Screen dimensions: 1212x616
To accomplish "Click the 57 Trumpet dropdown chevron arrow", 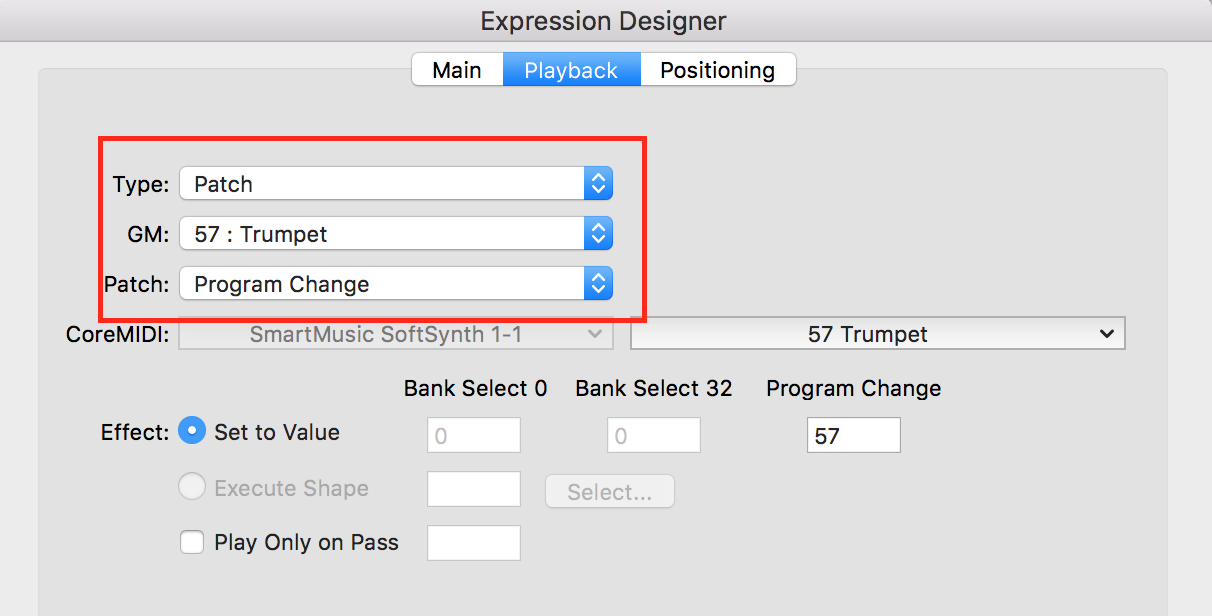I will coord(1106,334).
